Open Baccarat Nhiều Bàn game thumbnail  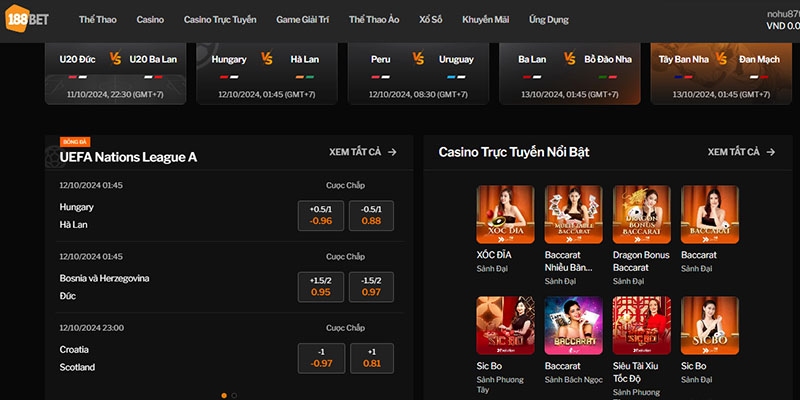pyautogui.click(x=573, y=214)
